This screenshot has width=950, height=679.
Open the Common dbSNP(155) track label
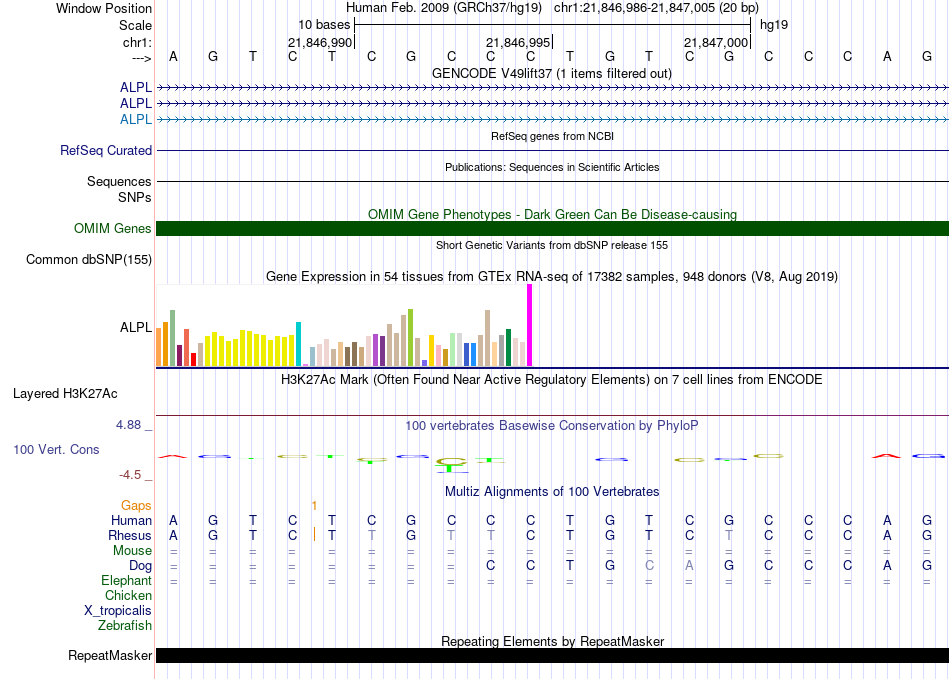tap(89, 260)
